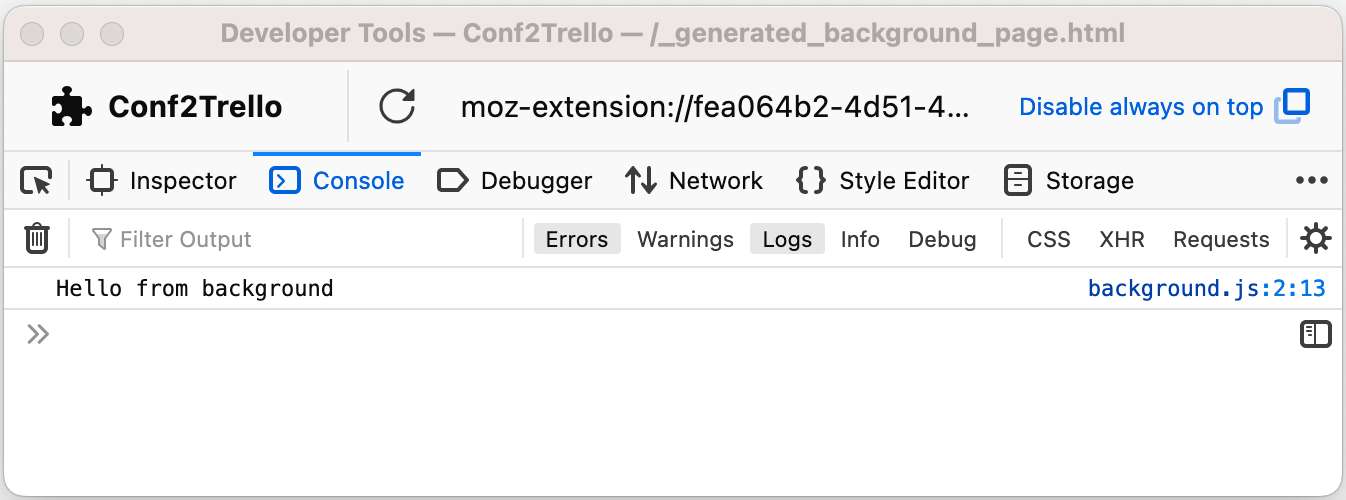
Task: Click the always-on-top window icon
Action: (1292, 107)
